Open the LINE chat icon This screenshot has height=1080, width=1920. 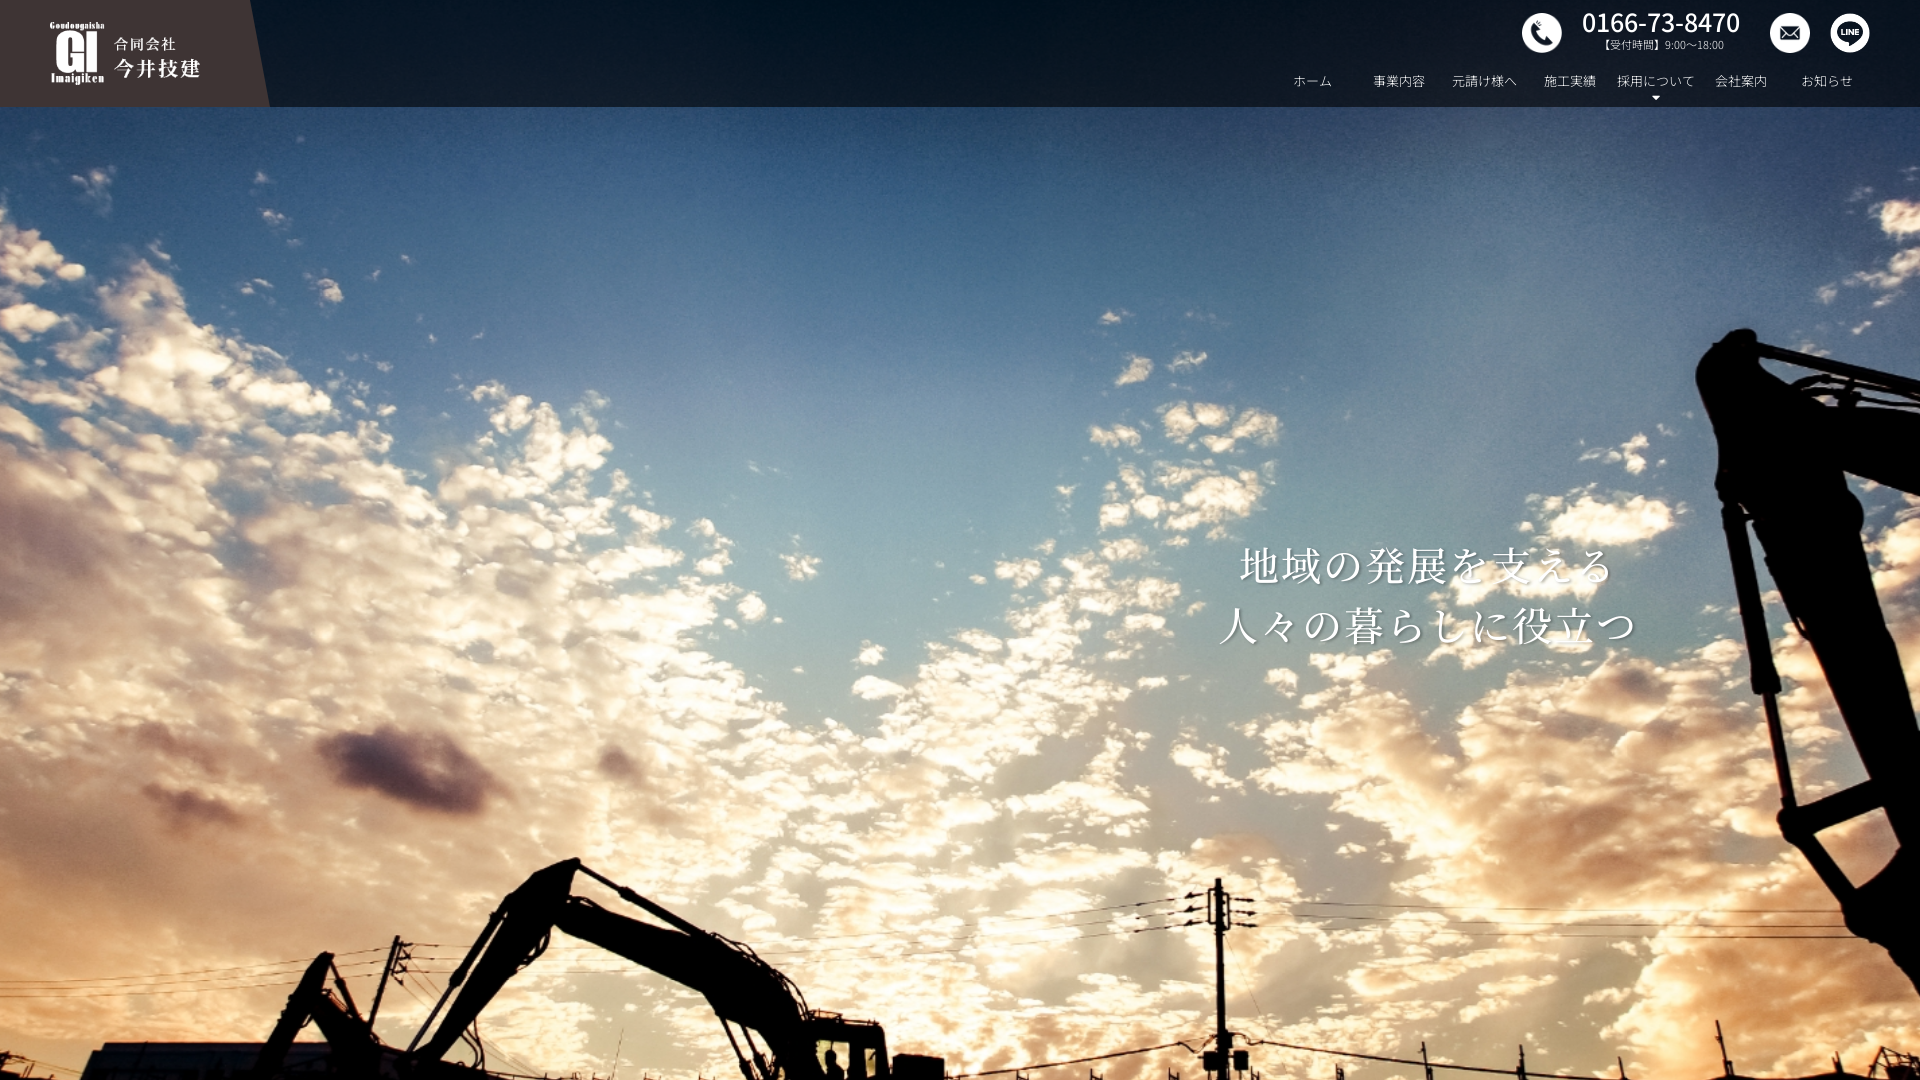click(1849, 33)
